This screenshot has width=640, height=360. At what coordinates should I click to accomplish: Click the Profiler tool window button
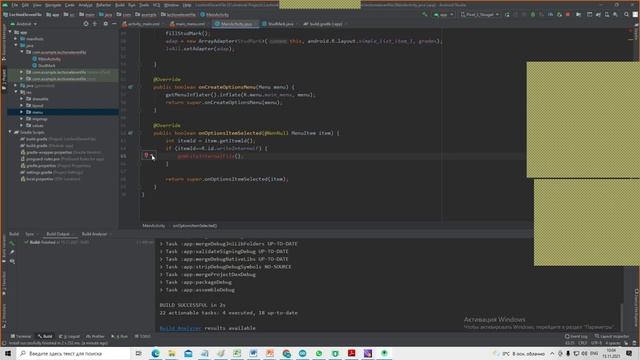coord(96,336)
